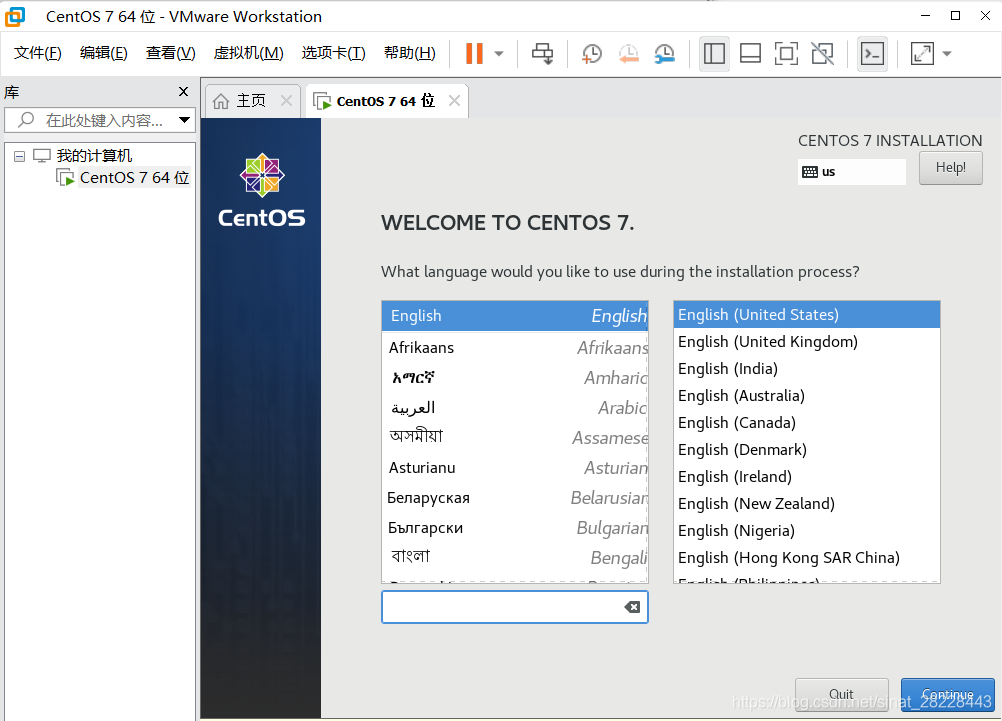This screenshot has height=721, width=1002.
Task: Open the 查看(V) menu
Action: coord(171,53)
